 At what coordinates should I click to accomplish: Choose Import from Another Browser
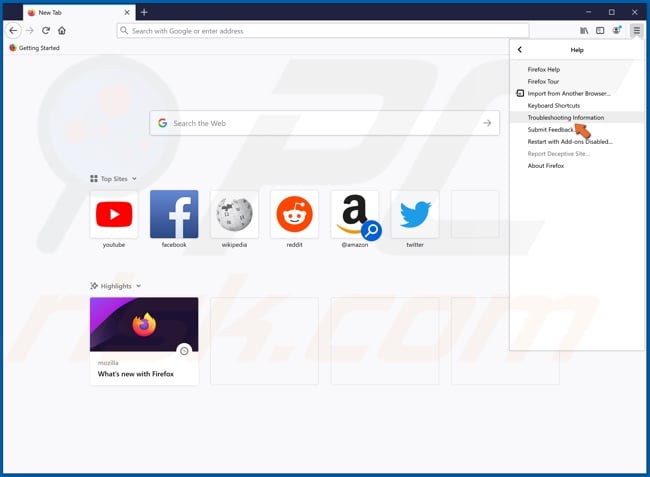tap(577, 94)
